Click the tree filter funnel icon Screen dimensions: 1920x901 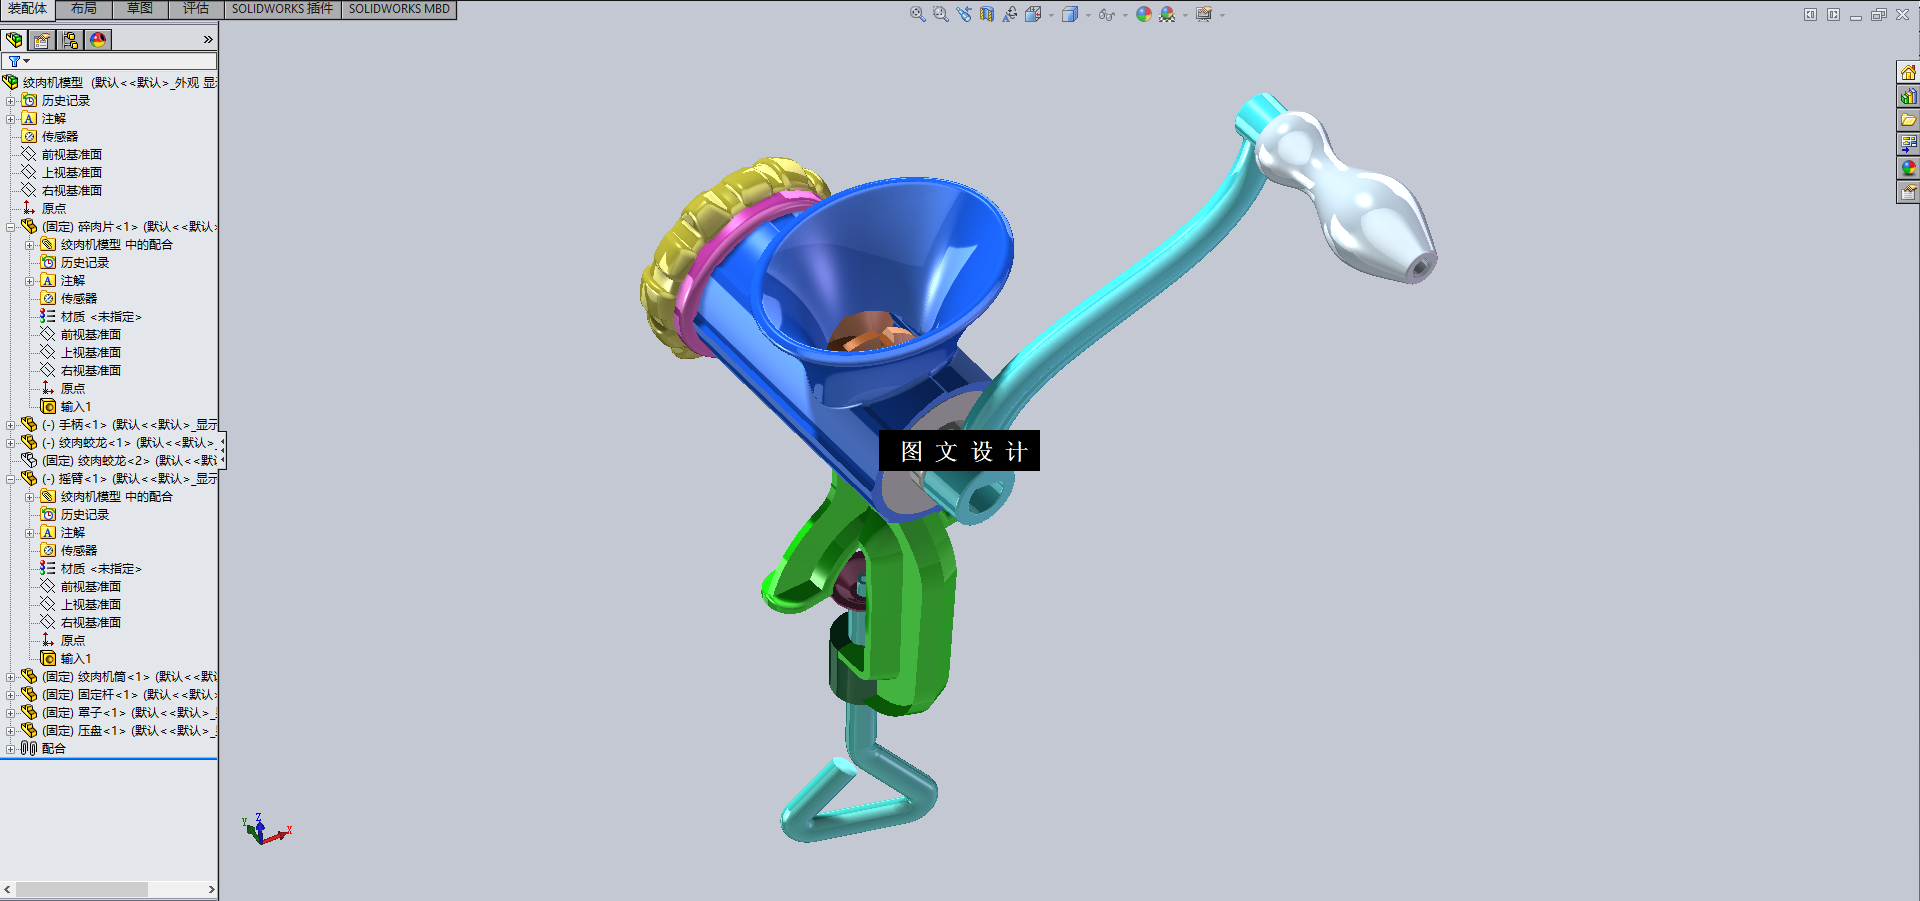point(14,61)
